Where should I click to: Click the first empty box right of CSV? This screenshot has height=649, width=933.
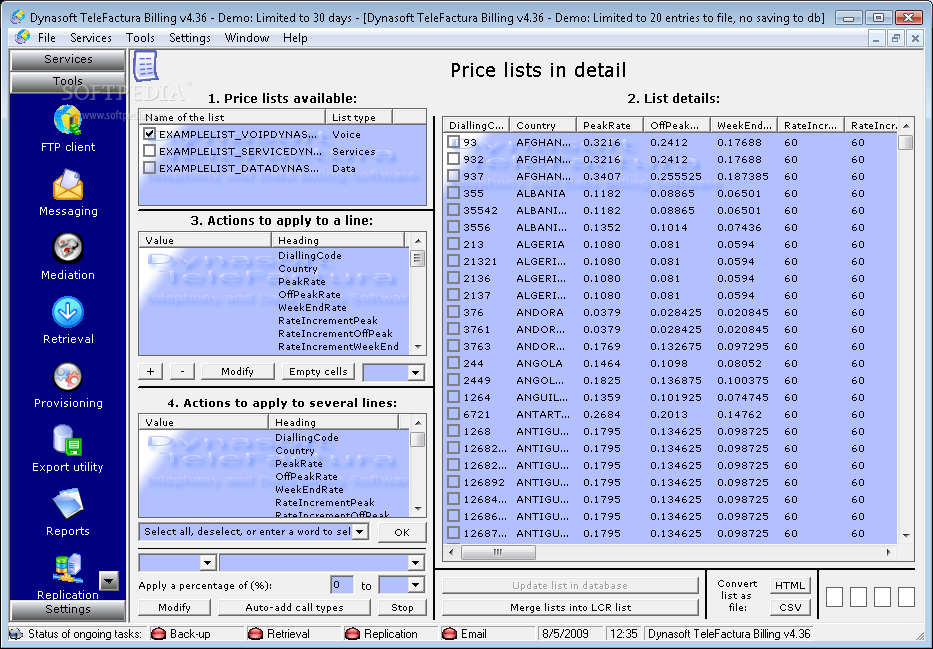(834, 596)
